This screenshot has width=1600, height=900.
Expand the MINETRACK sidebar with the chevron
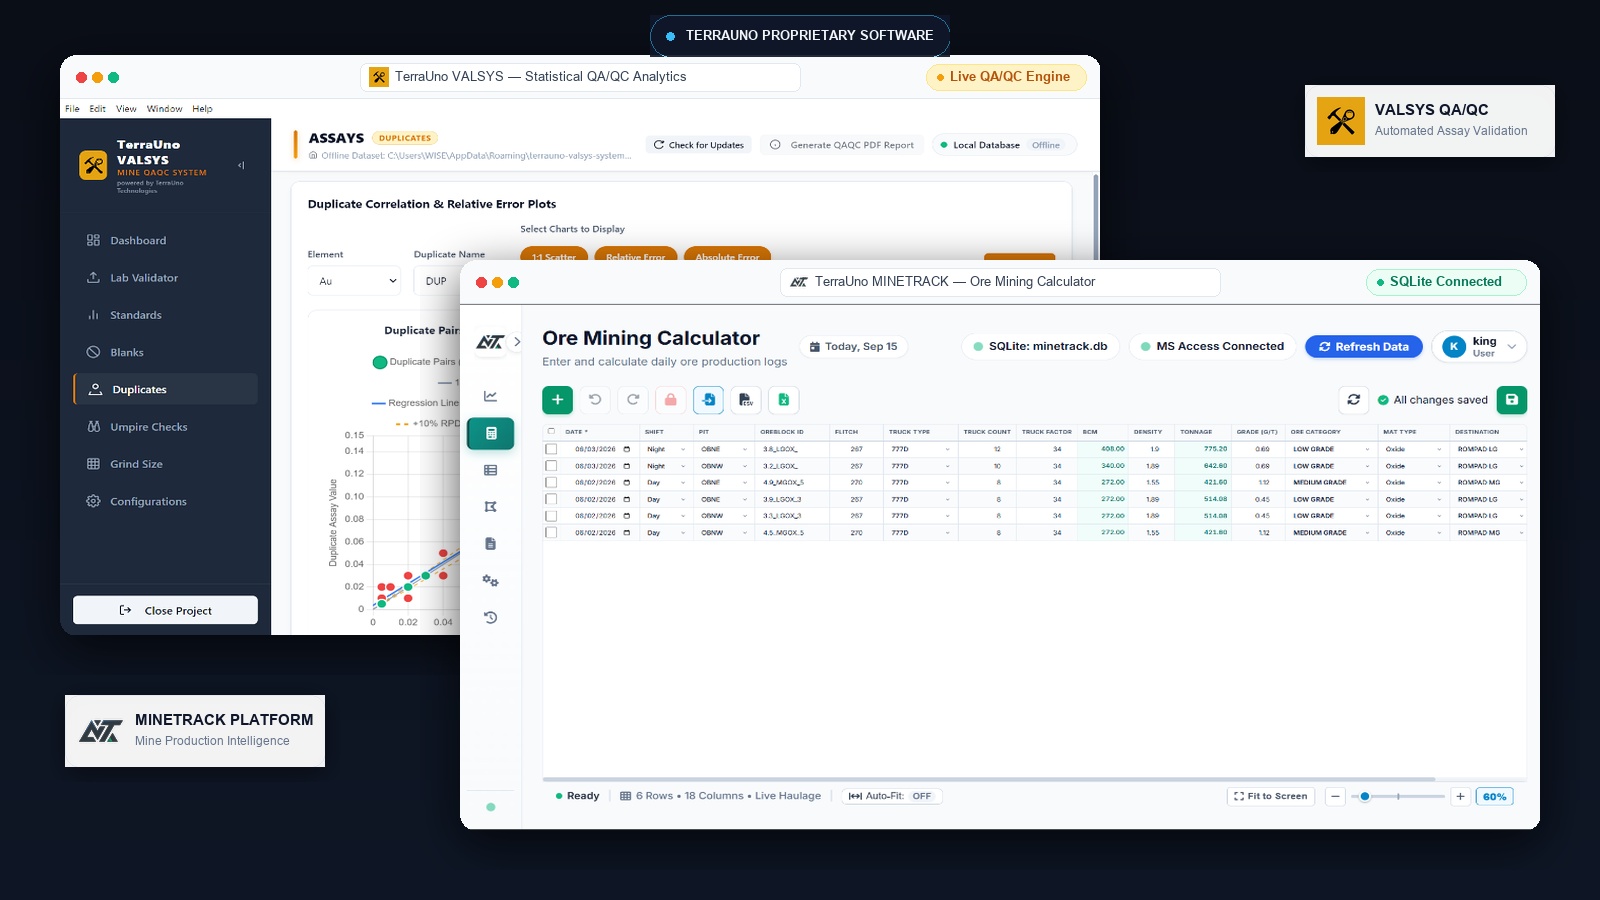click(x=517, y=342)
